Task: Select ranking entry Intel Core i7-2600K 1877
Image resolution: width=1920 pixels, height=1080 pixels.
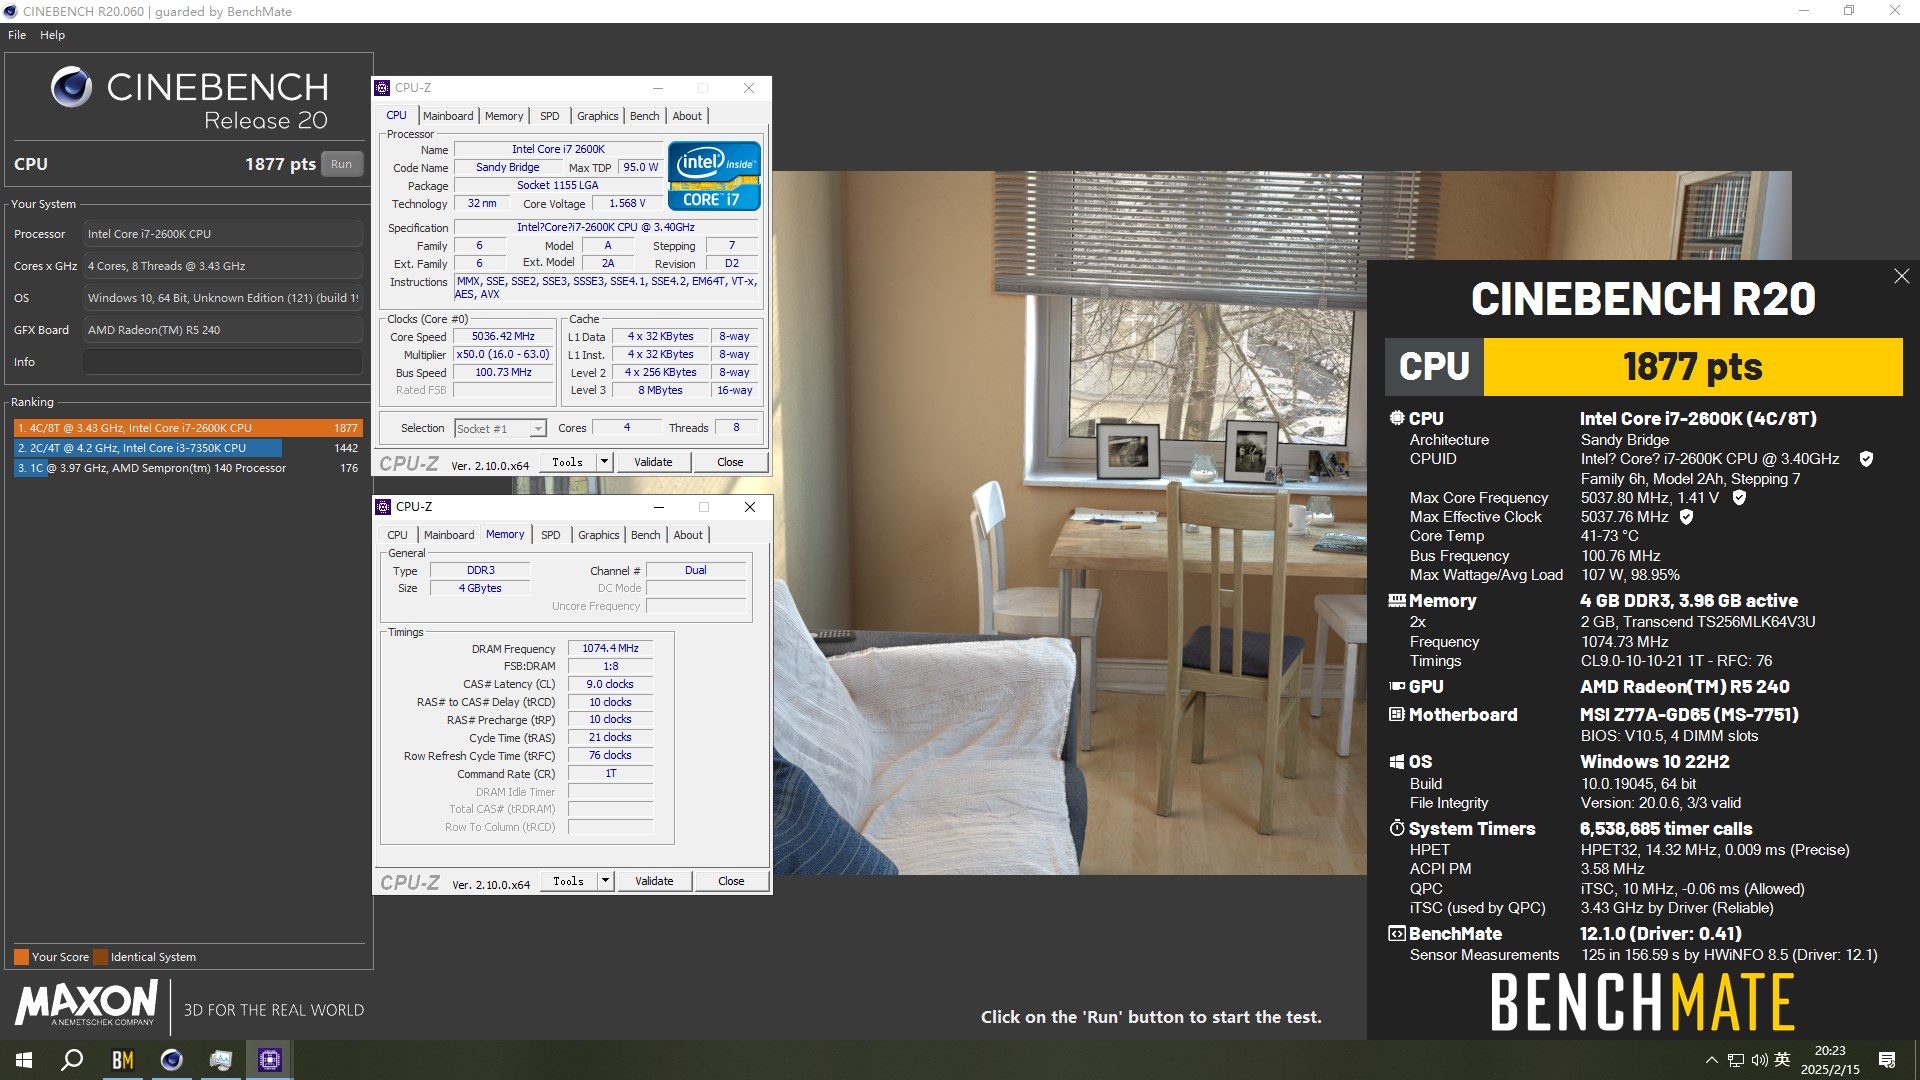Action: tap(188, 428)
